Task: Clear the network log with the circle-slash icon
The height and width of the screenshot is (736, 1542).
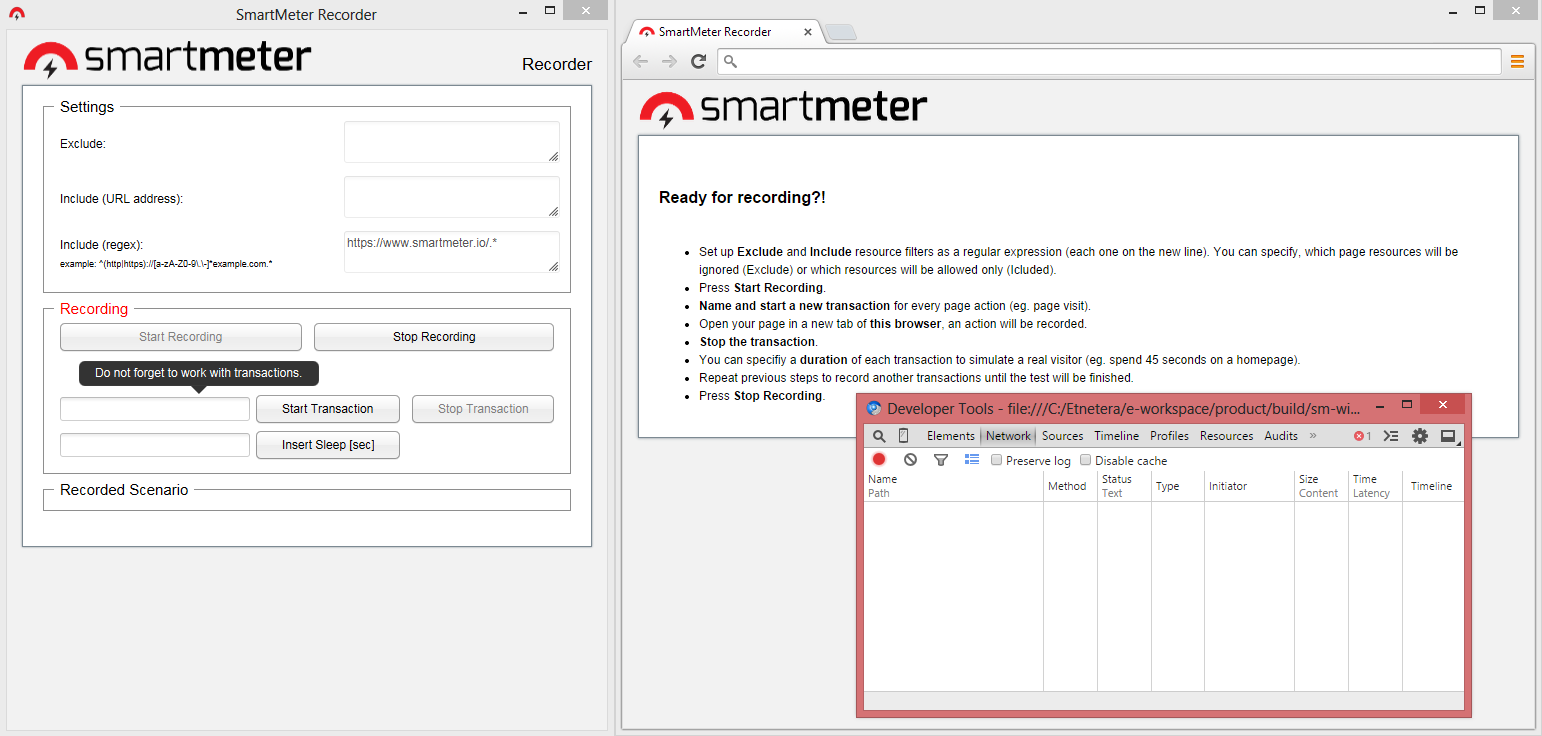Action: (x=910, y=460)
